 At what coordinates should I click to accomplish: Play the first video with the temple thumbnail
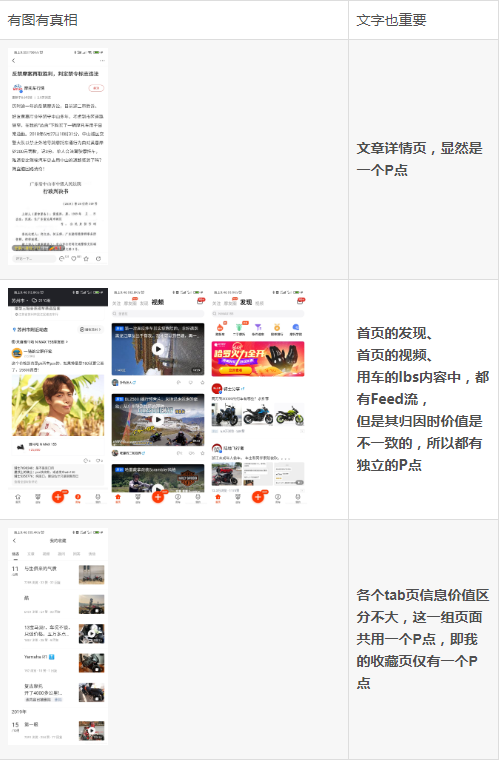coord(158,349)
